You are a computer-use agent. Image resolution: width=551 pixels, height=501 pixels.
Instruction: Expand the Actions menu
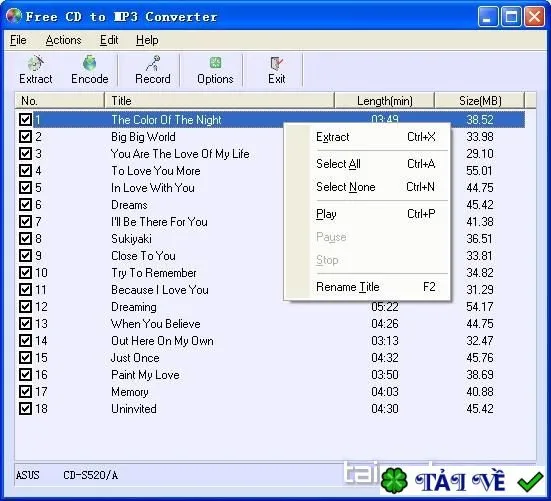(x=63, y=40)
